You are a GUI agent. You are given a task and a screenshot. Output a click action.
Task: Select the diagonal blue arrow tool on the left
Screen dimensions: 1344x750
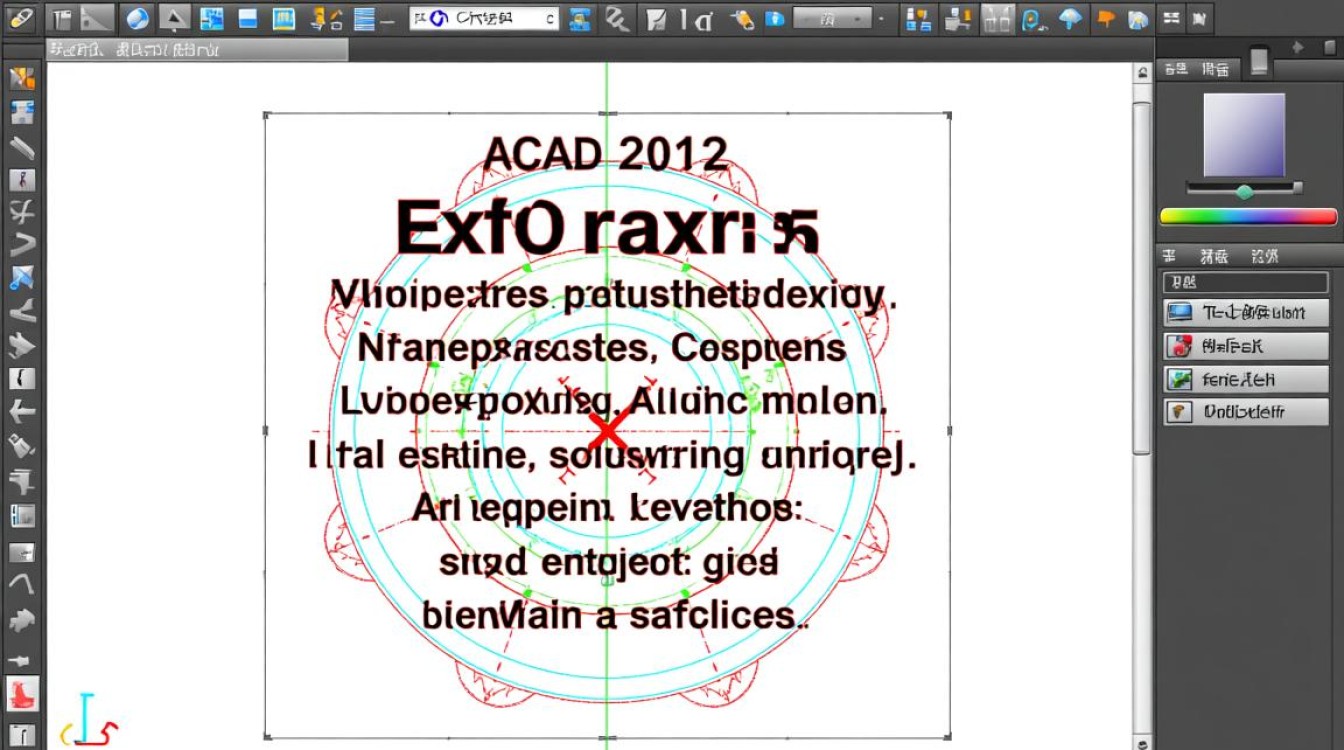(22, 277)
